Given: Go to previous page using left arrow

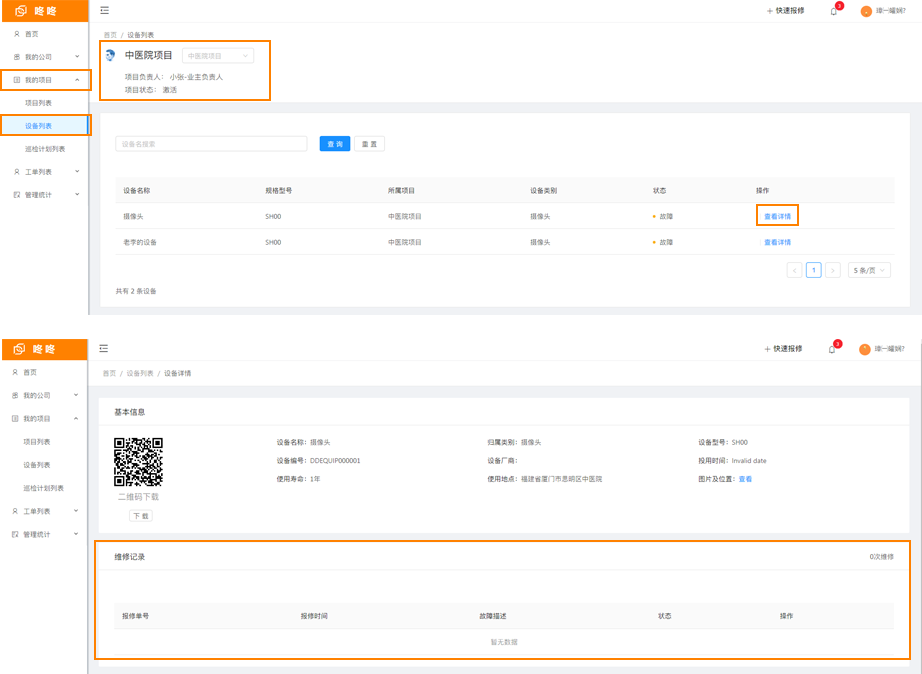Looking at the screenshot, I should click(794, 270).
